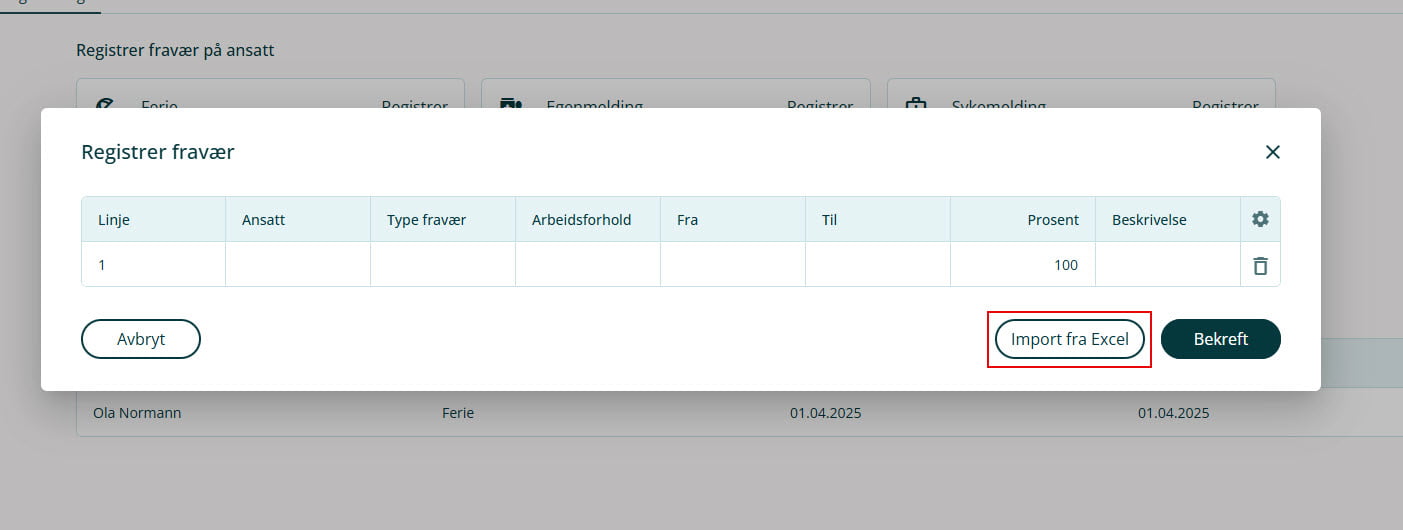Close the Registrer fravær dialog
1403x530 pixels.
pos(1272,152)
